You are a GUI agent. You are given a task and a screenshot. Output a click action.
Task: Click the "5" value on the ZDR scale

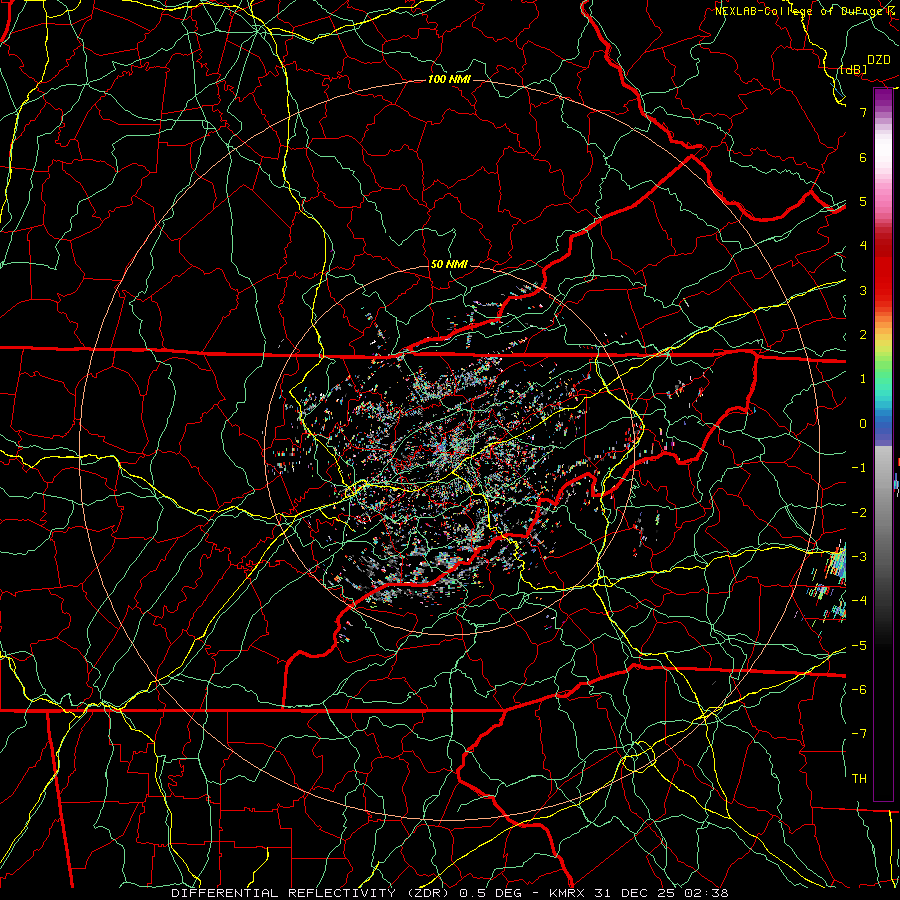point(863,201)
